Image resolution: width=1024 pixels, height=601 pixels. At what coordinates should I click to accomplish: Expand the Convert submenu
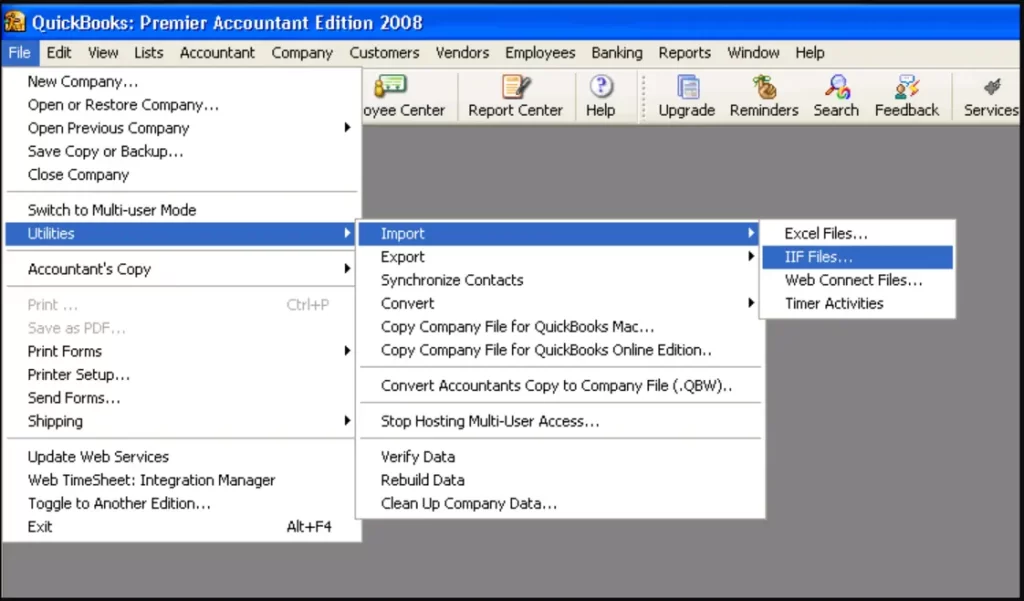[407, 303]
